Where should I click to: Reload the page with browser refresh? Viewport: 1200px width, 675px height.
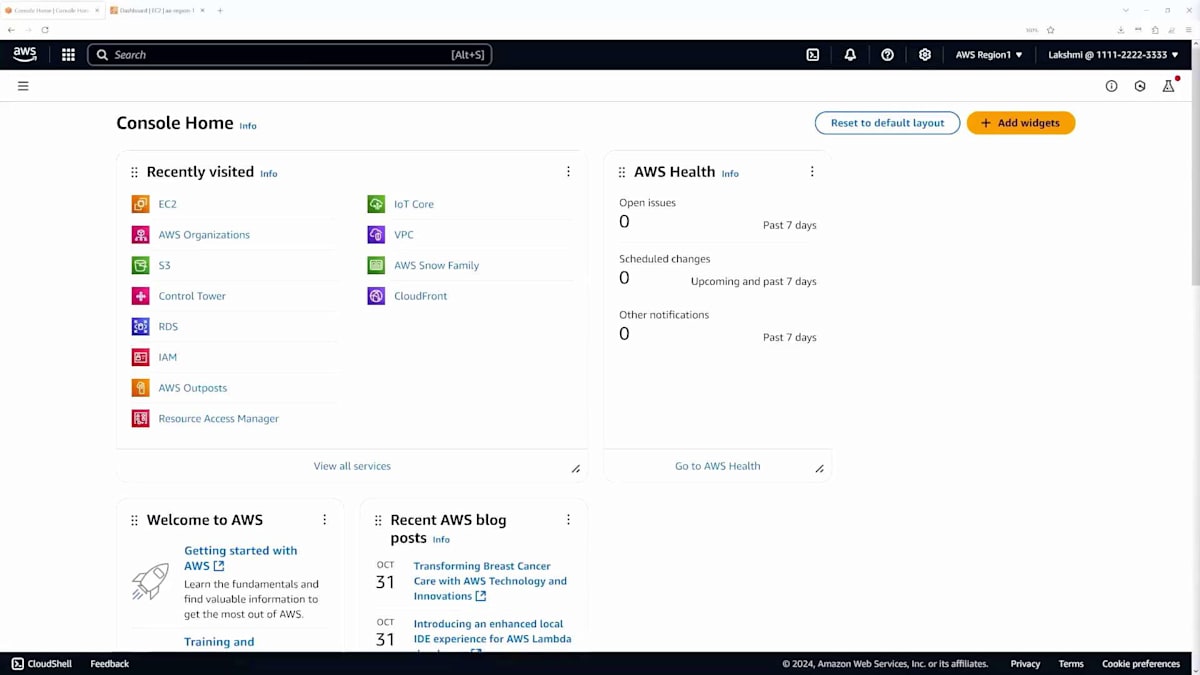pyautogui.click(x=45, y=30)
